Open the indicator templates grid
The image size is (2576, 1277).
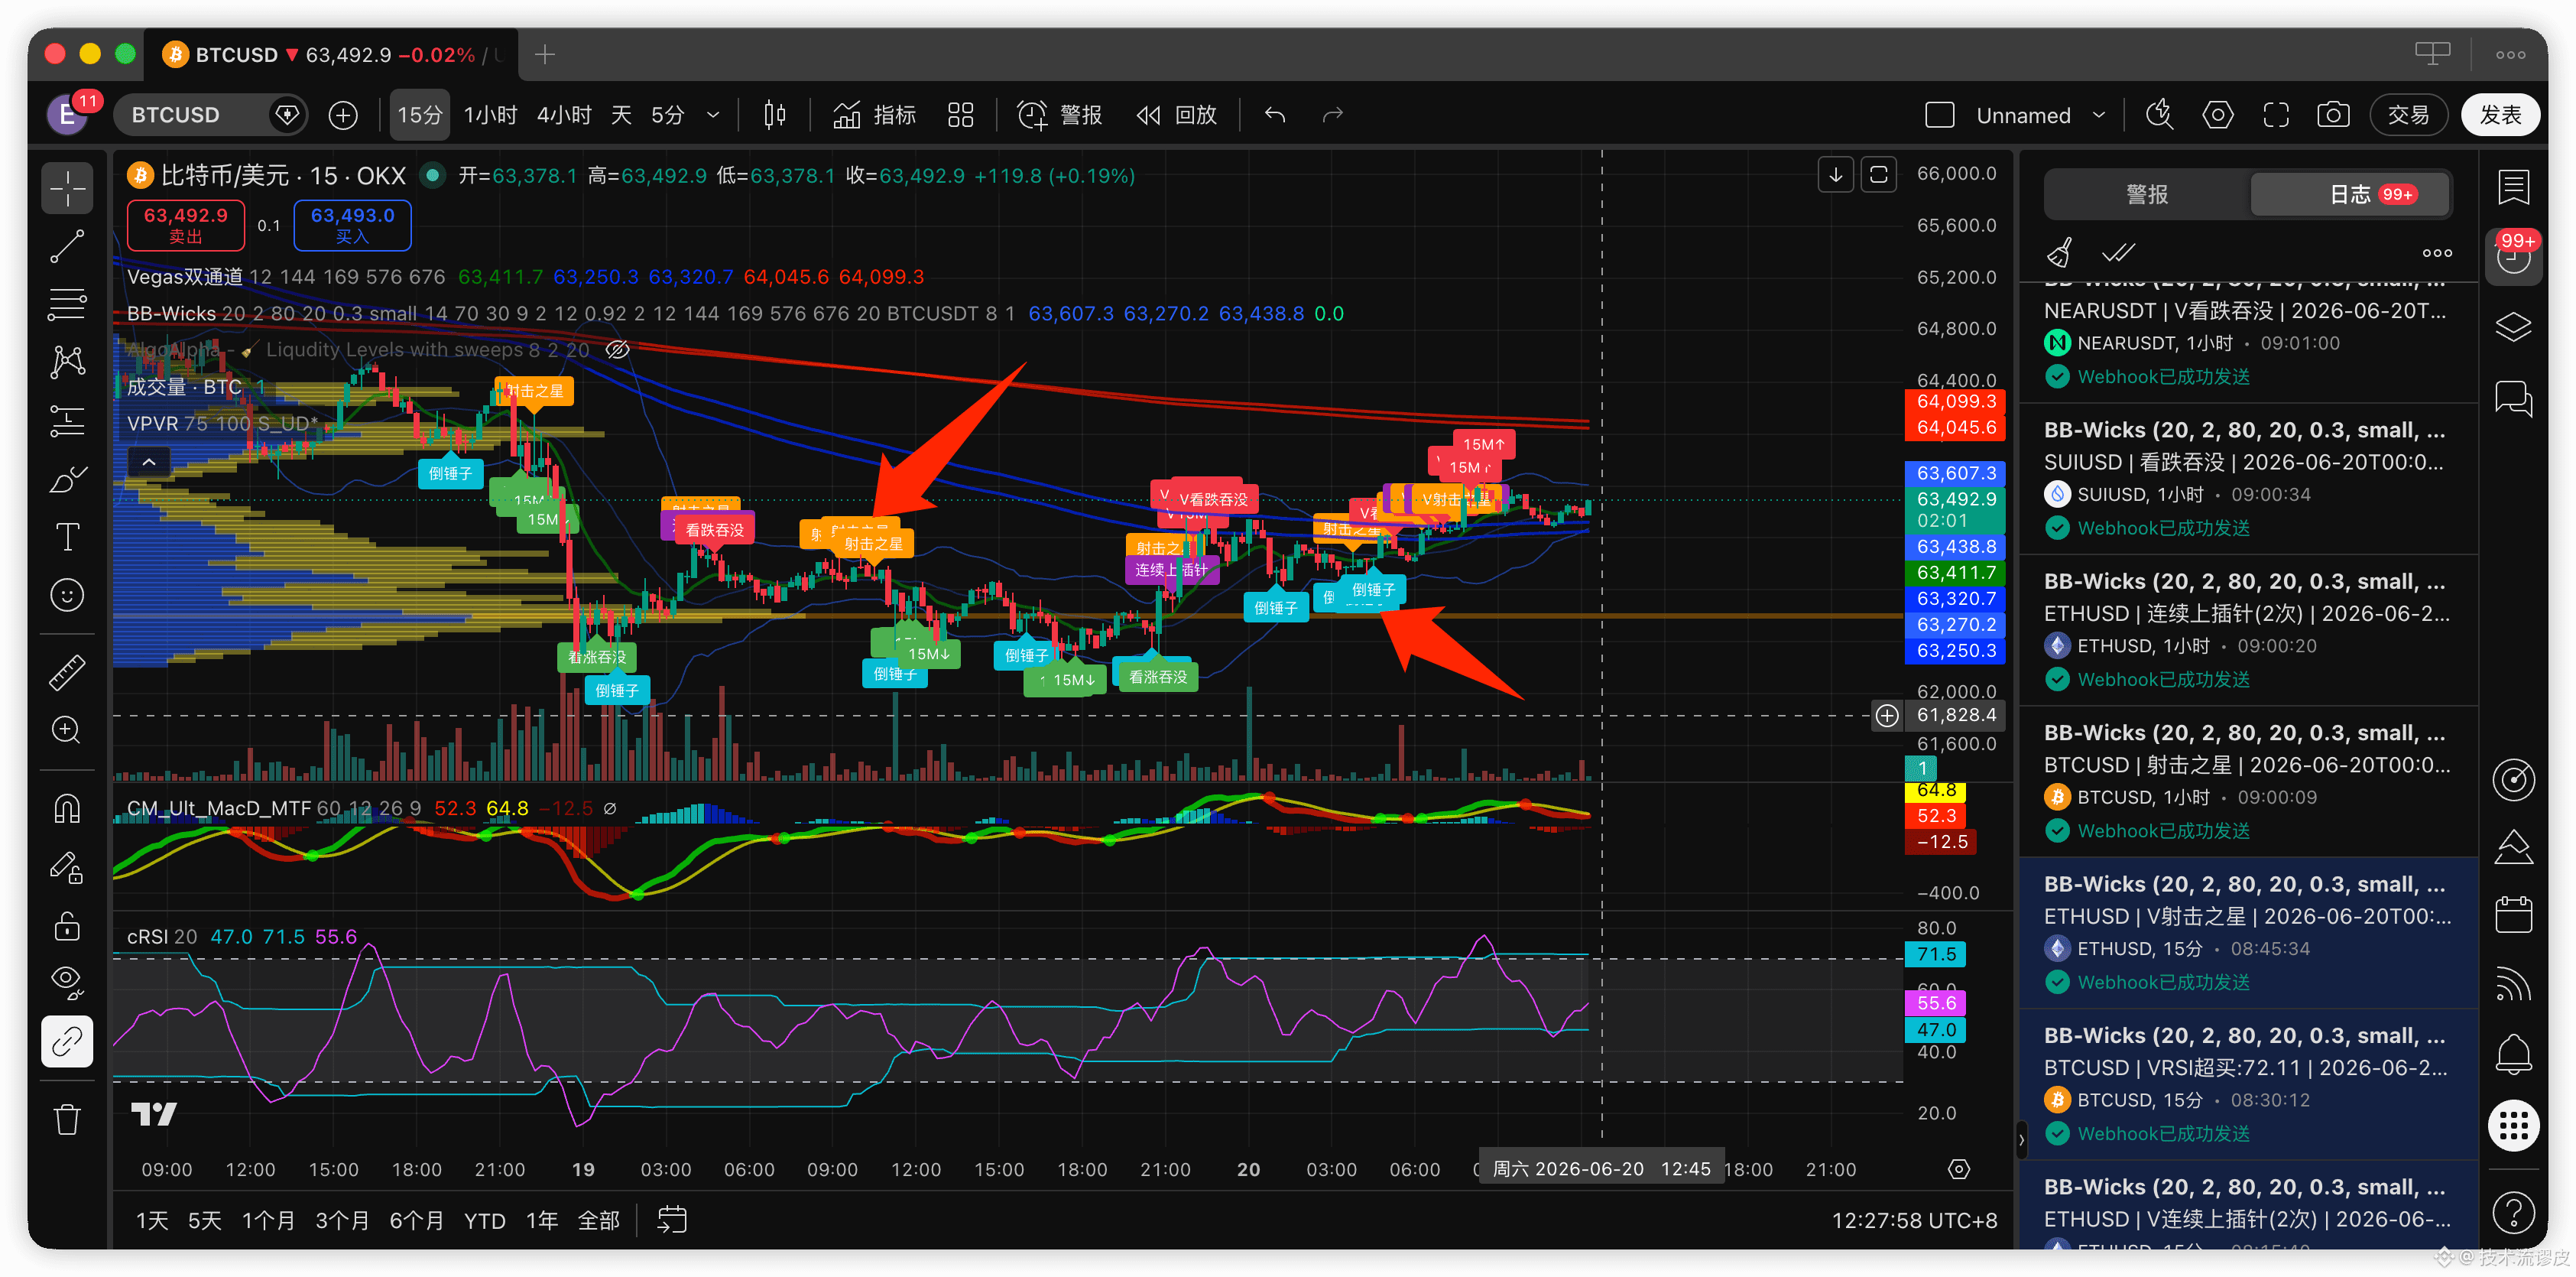[x=960, y=115]
